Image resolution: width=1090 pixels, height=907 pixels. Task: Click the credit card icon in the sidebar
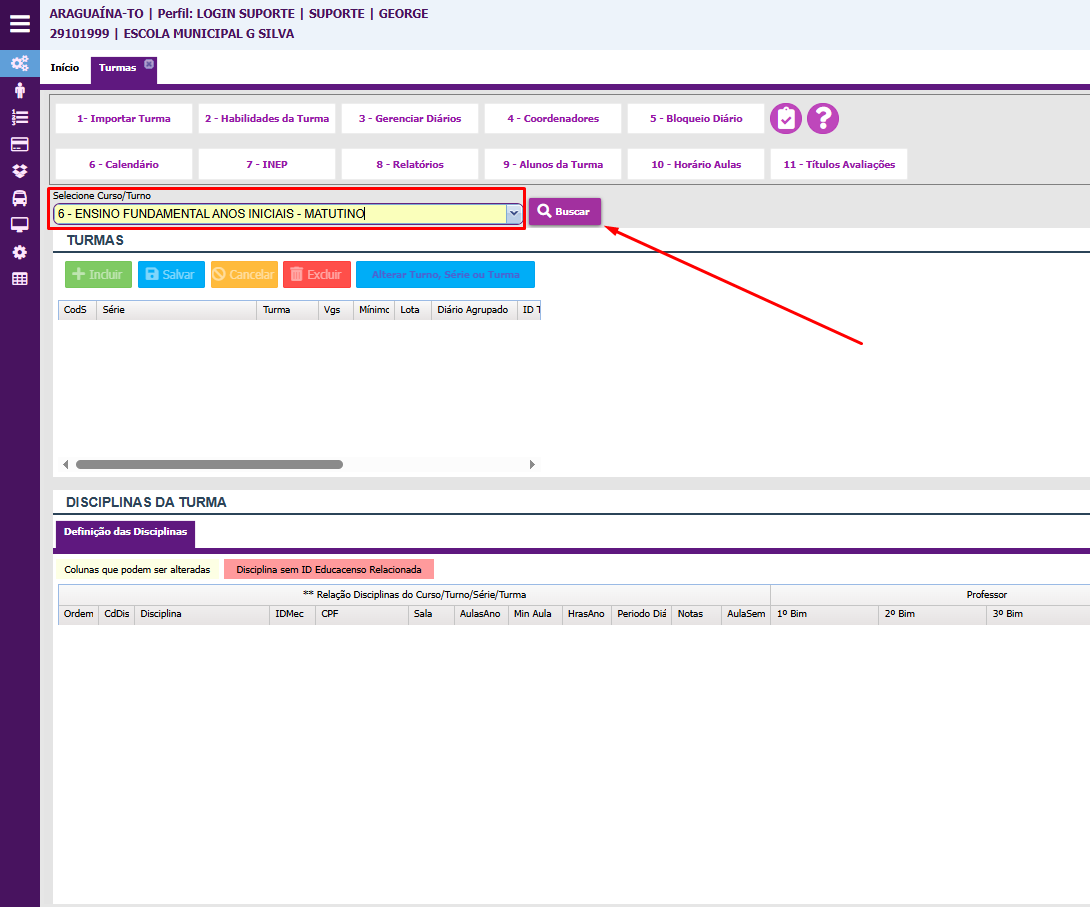pos(19,144)
